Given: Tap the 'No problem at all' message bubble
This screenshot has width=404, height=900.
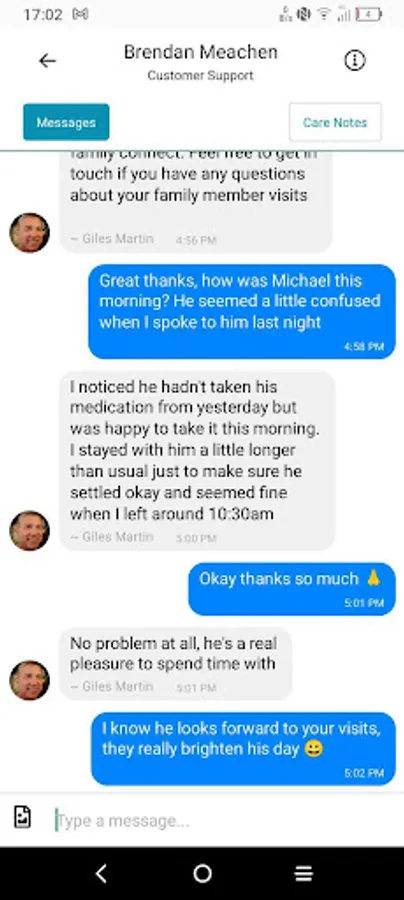Looking at the screenshot, I should pyautogui.click(x=176, y=663).
